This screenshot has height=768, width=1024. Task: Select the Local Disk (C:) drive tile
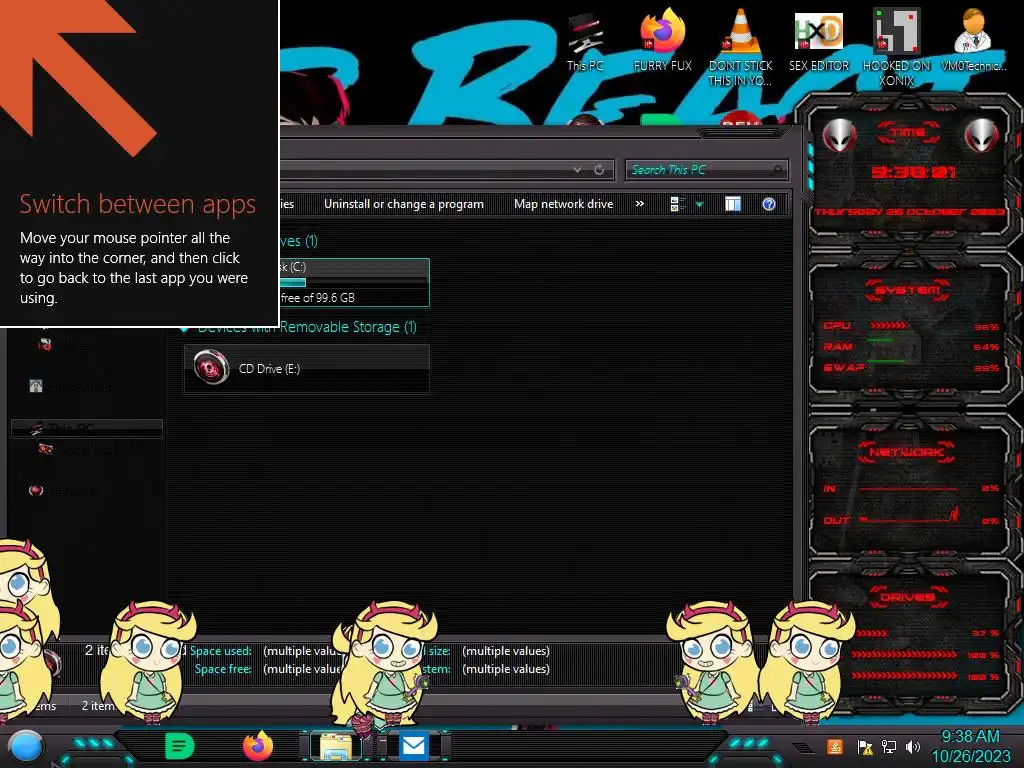coord(355,282)
